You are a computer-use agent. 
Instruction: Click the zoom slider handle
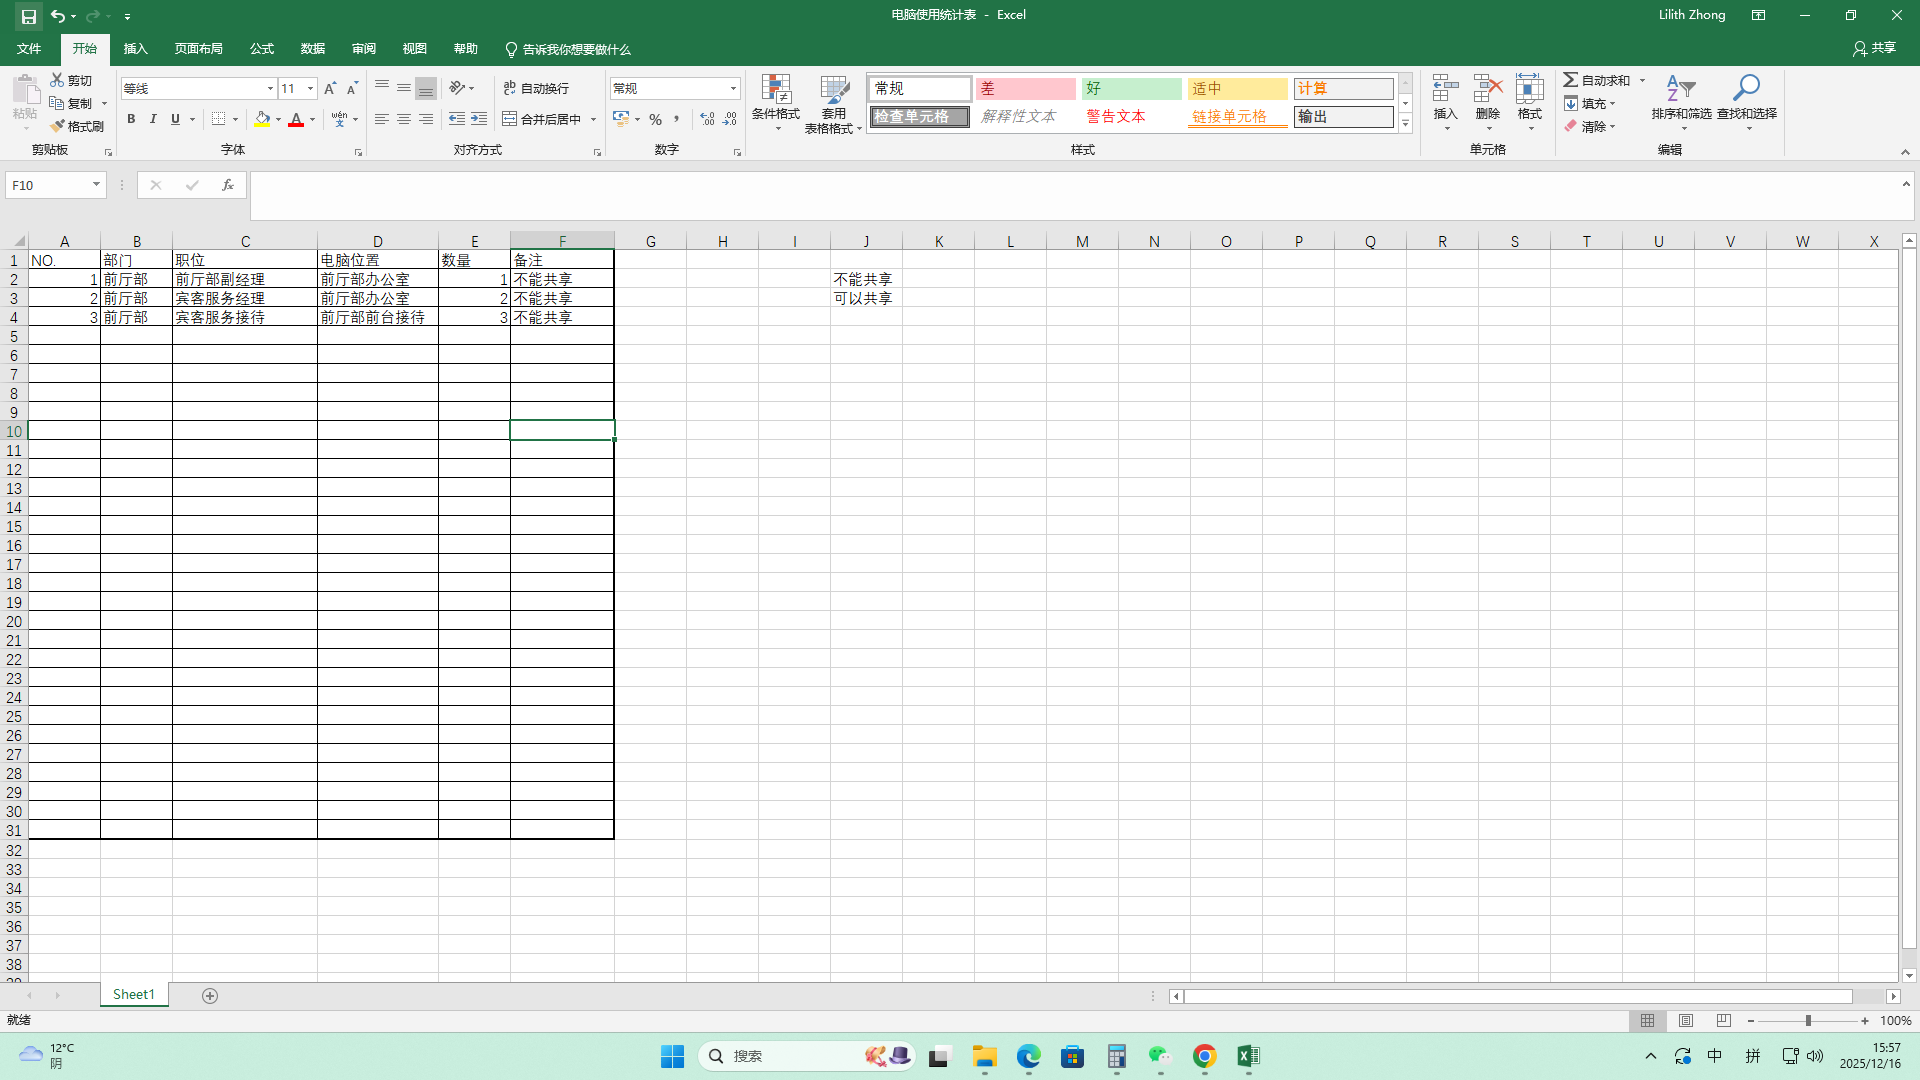coord(1808,1021)
